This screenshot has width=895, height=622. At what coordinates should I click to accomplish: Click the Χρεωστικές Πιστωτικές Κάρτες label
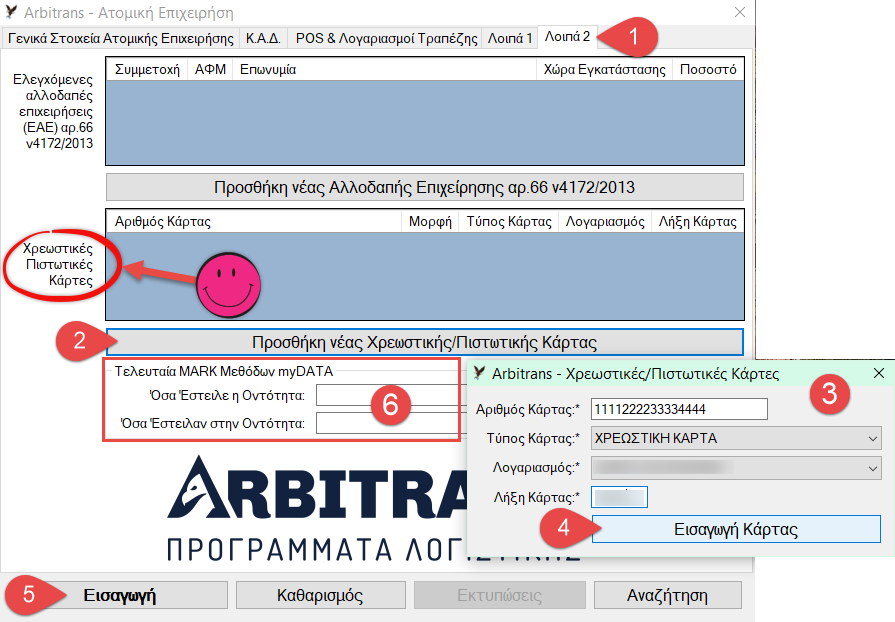click(x=58, y=264)
